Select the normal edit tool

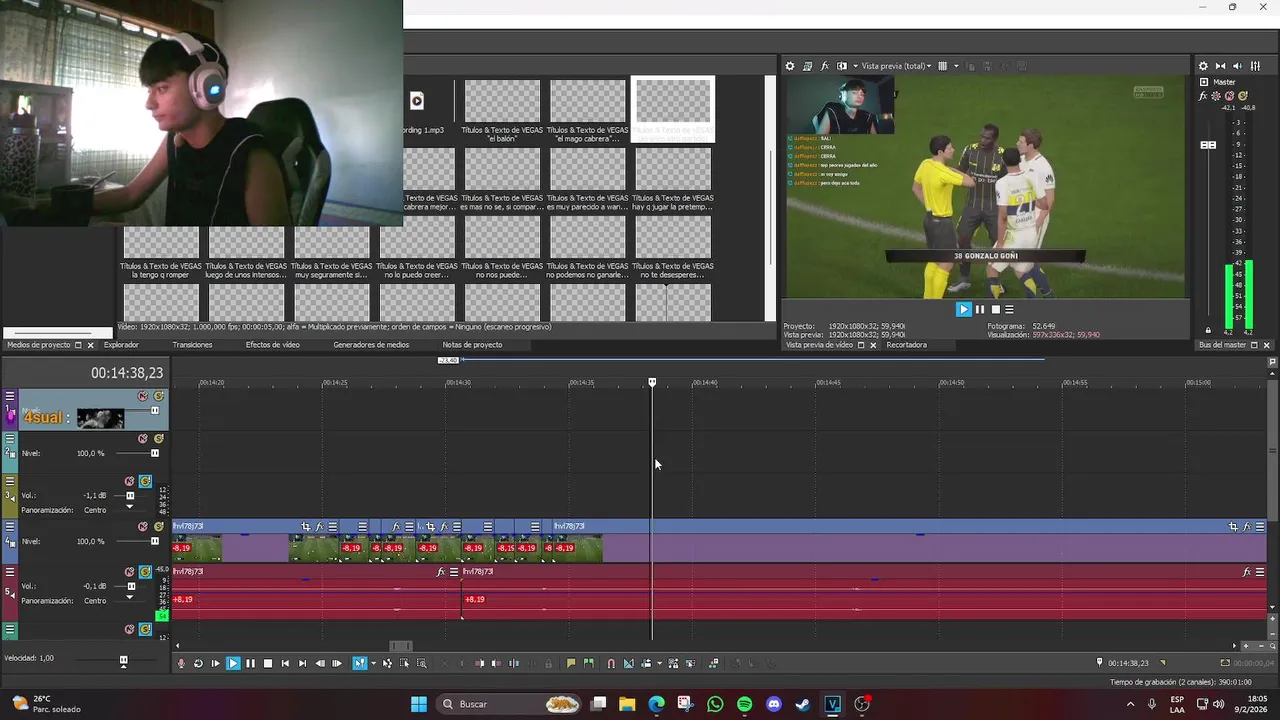(359, 663)
